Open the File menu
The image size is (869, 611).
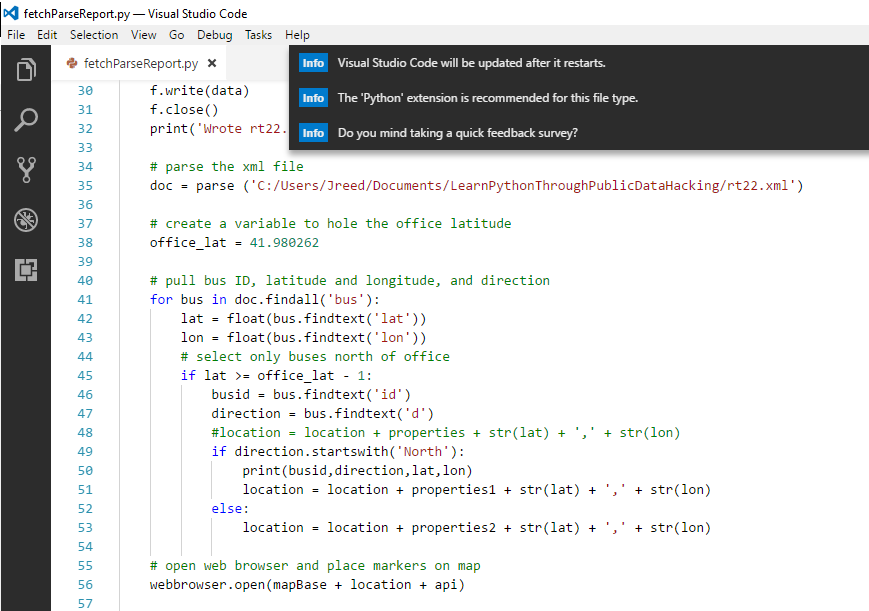(x=16, y=35)
